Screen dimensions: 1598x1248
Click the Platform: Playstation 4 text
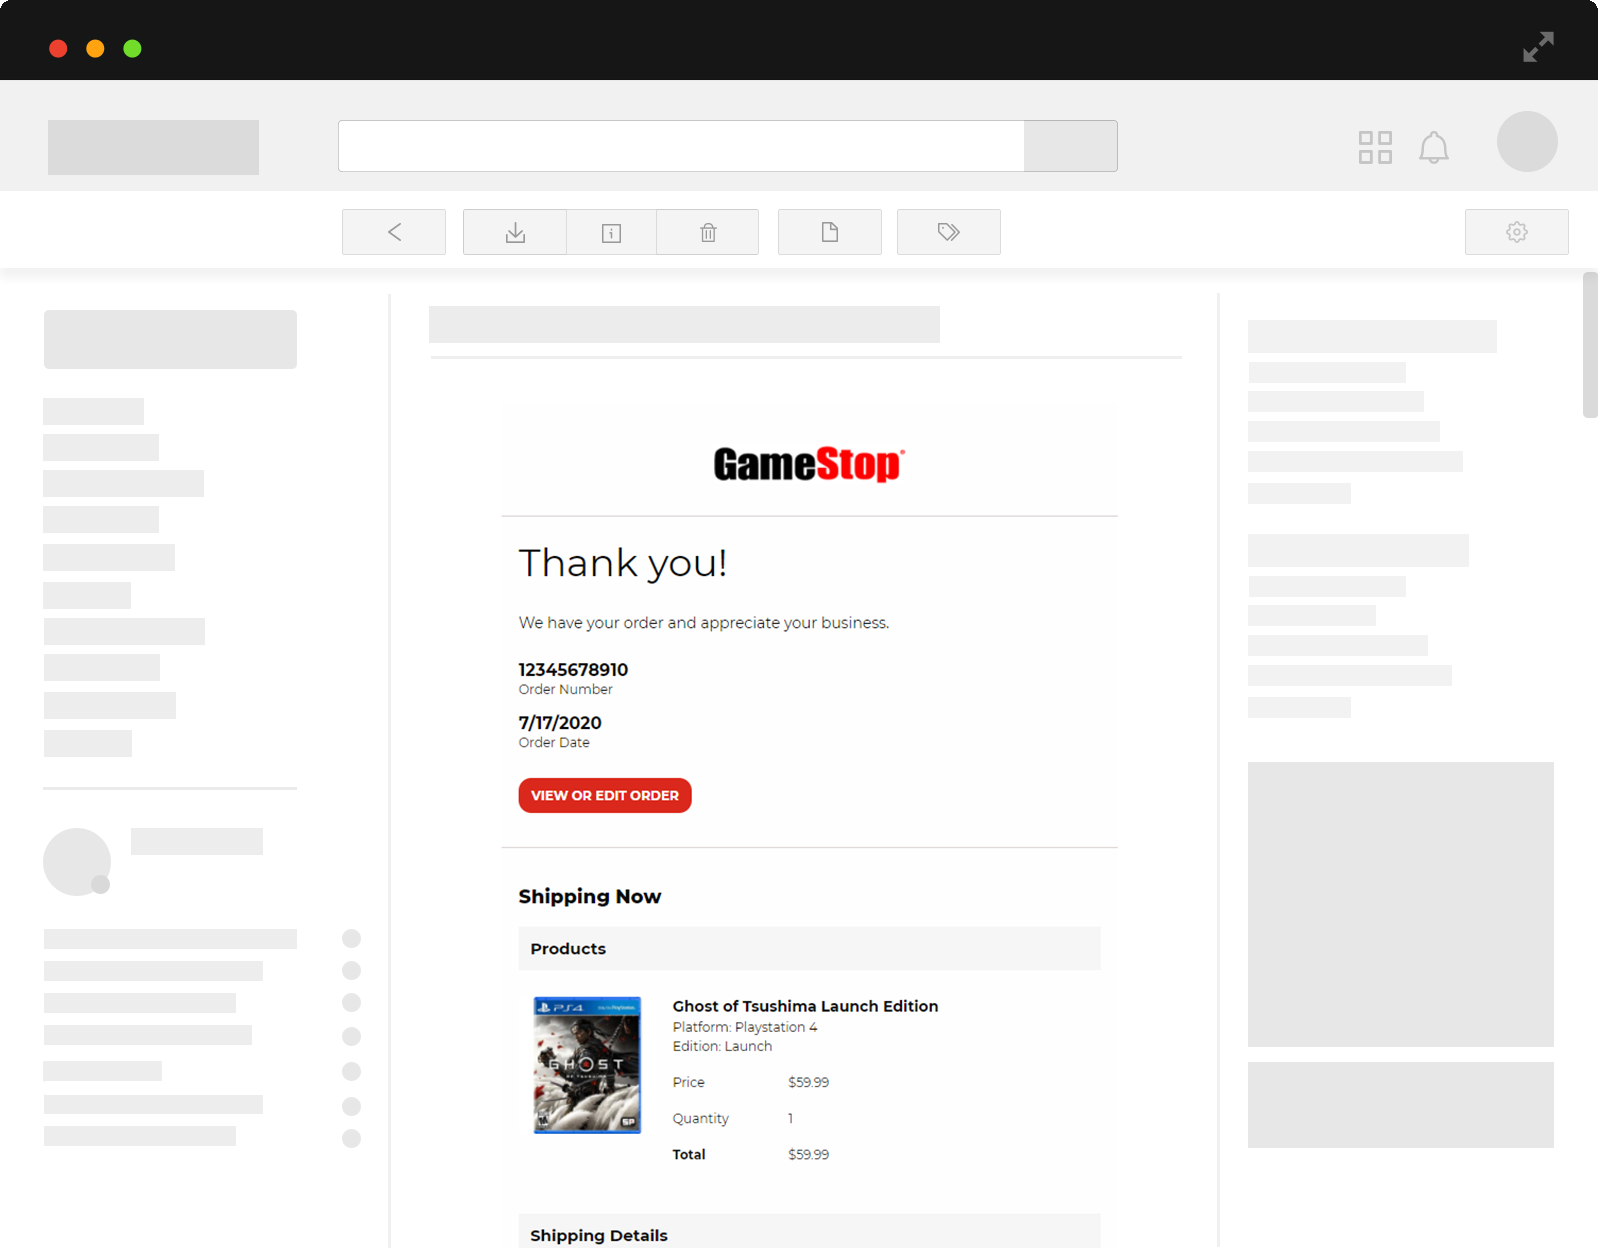(x=745, y=1027)
